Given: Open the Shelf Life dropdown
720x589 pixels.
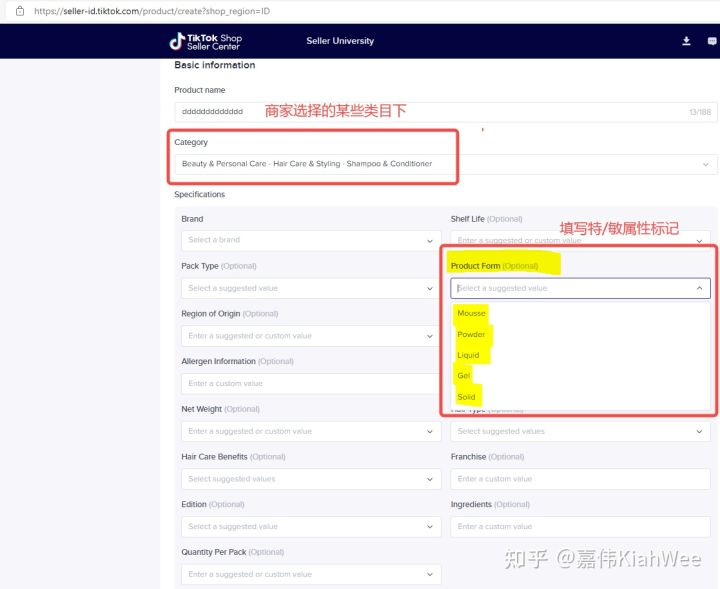Looking at the screenshot, I should tap(580, 240).
